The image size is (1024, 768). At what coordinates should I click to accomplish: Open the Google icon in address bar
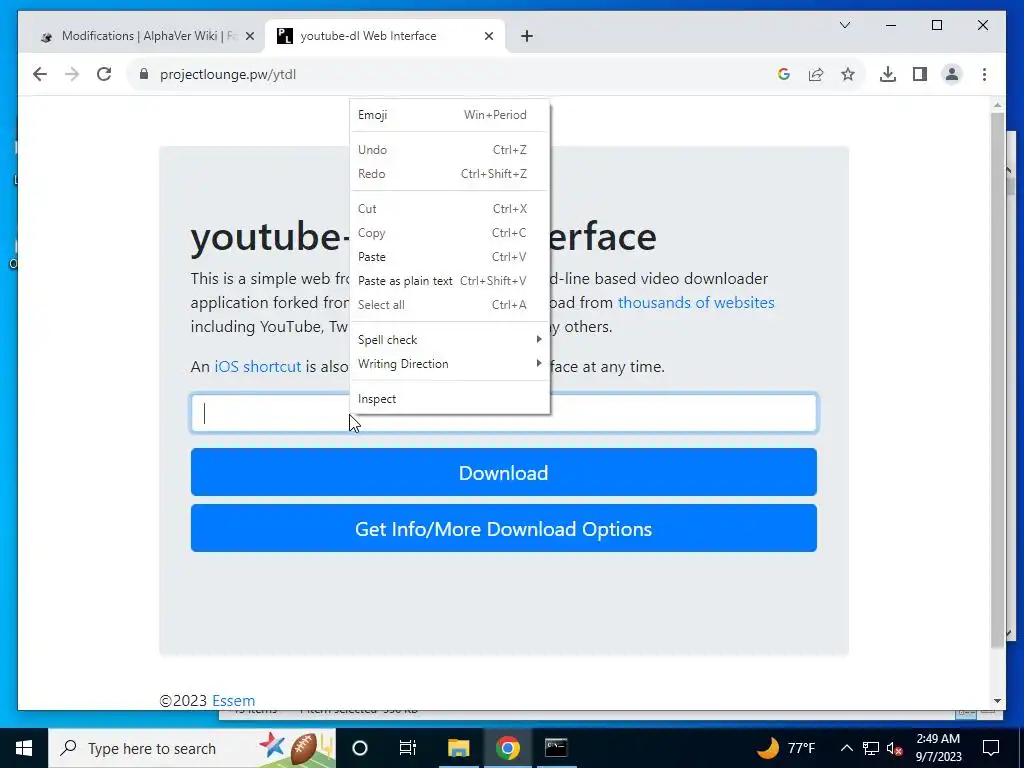[784, 74]
